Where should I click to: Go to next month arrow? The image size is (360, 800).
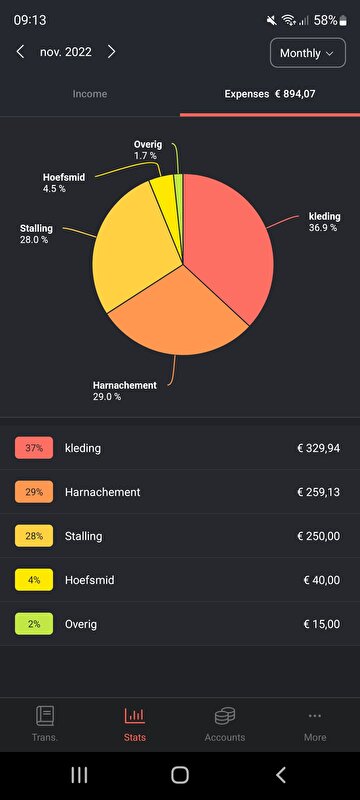[x=112, y=52]
